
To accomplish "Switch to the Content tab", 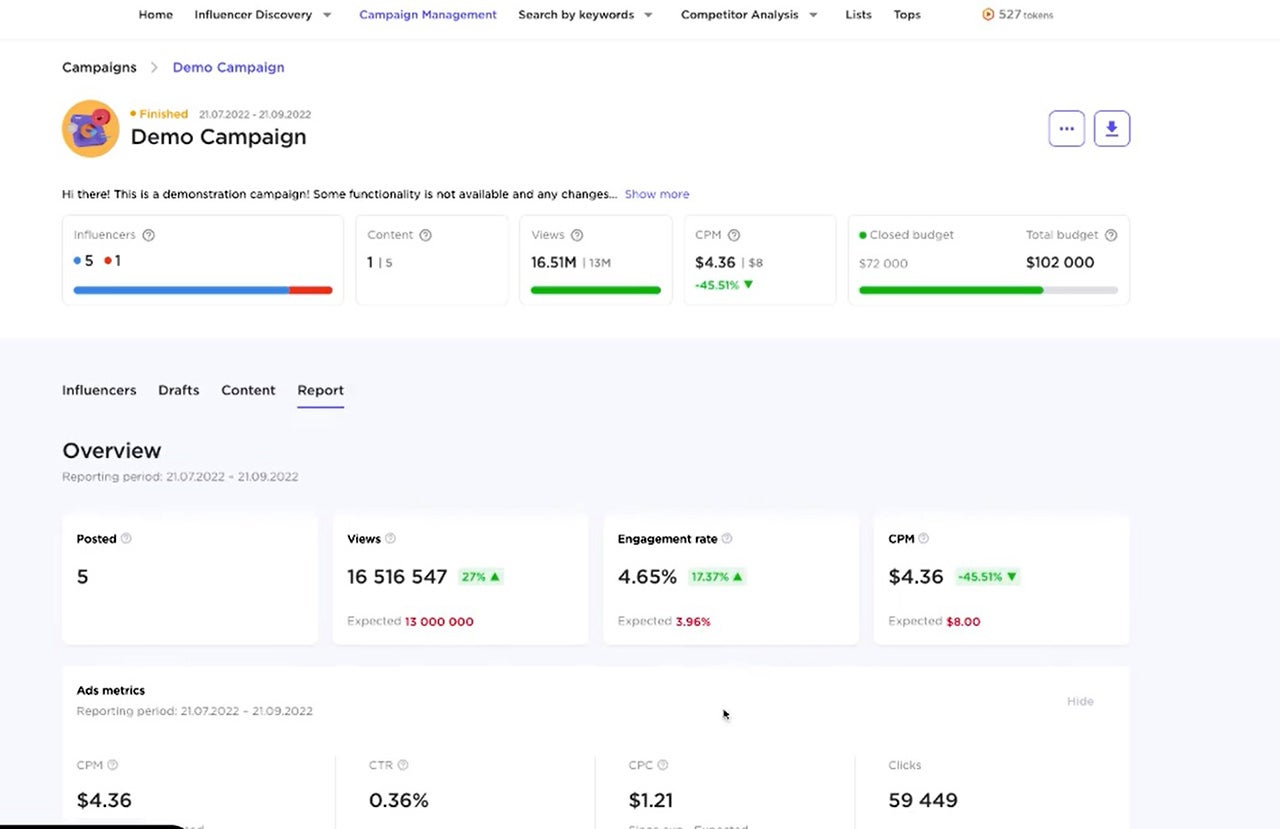I will pyautogui.click(x=248, y=390).
